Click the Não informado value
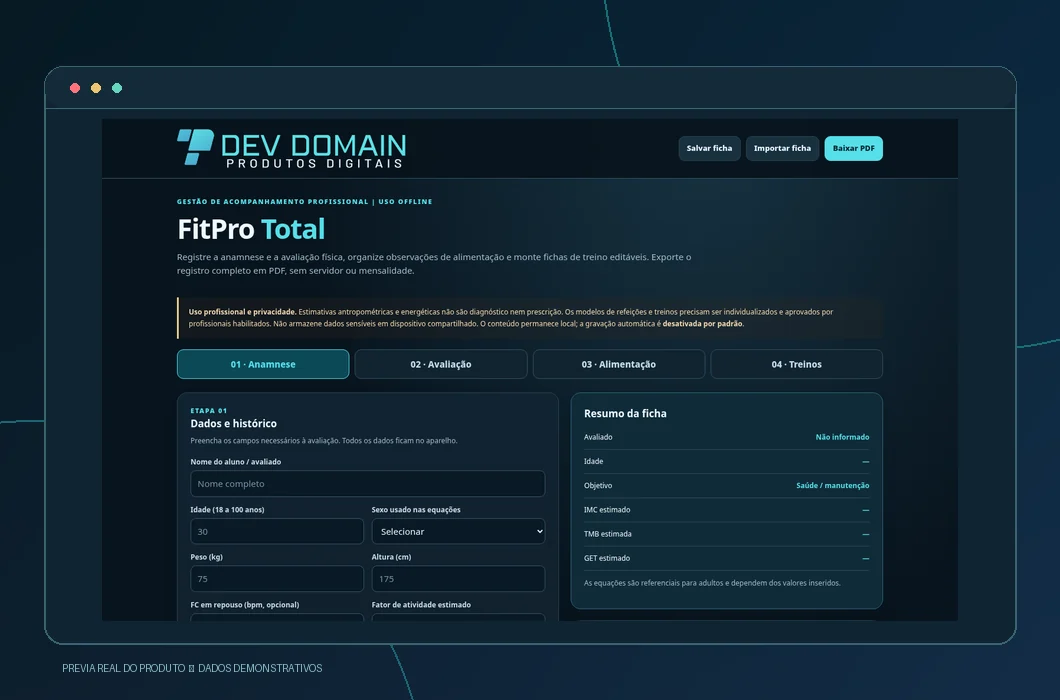The width and height of the screenshot is (1060, 700). [842, 437]
